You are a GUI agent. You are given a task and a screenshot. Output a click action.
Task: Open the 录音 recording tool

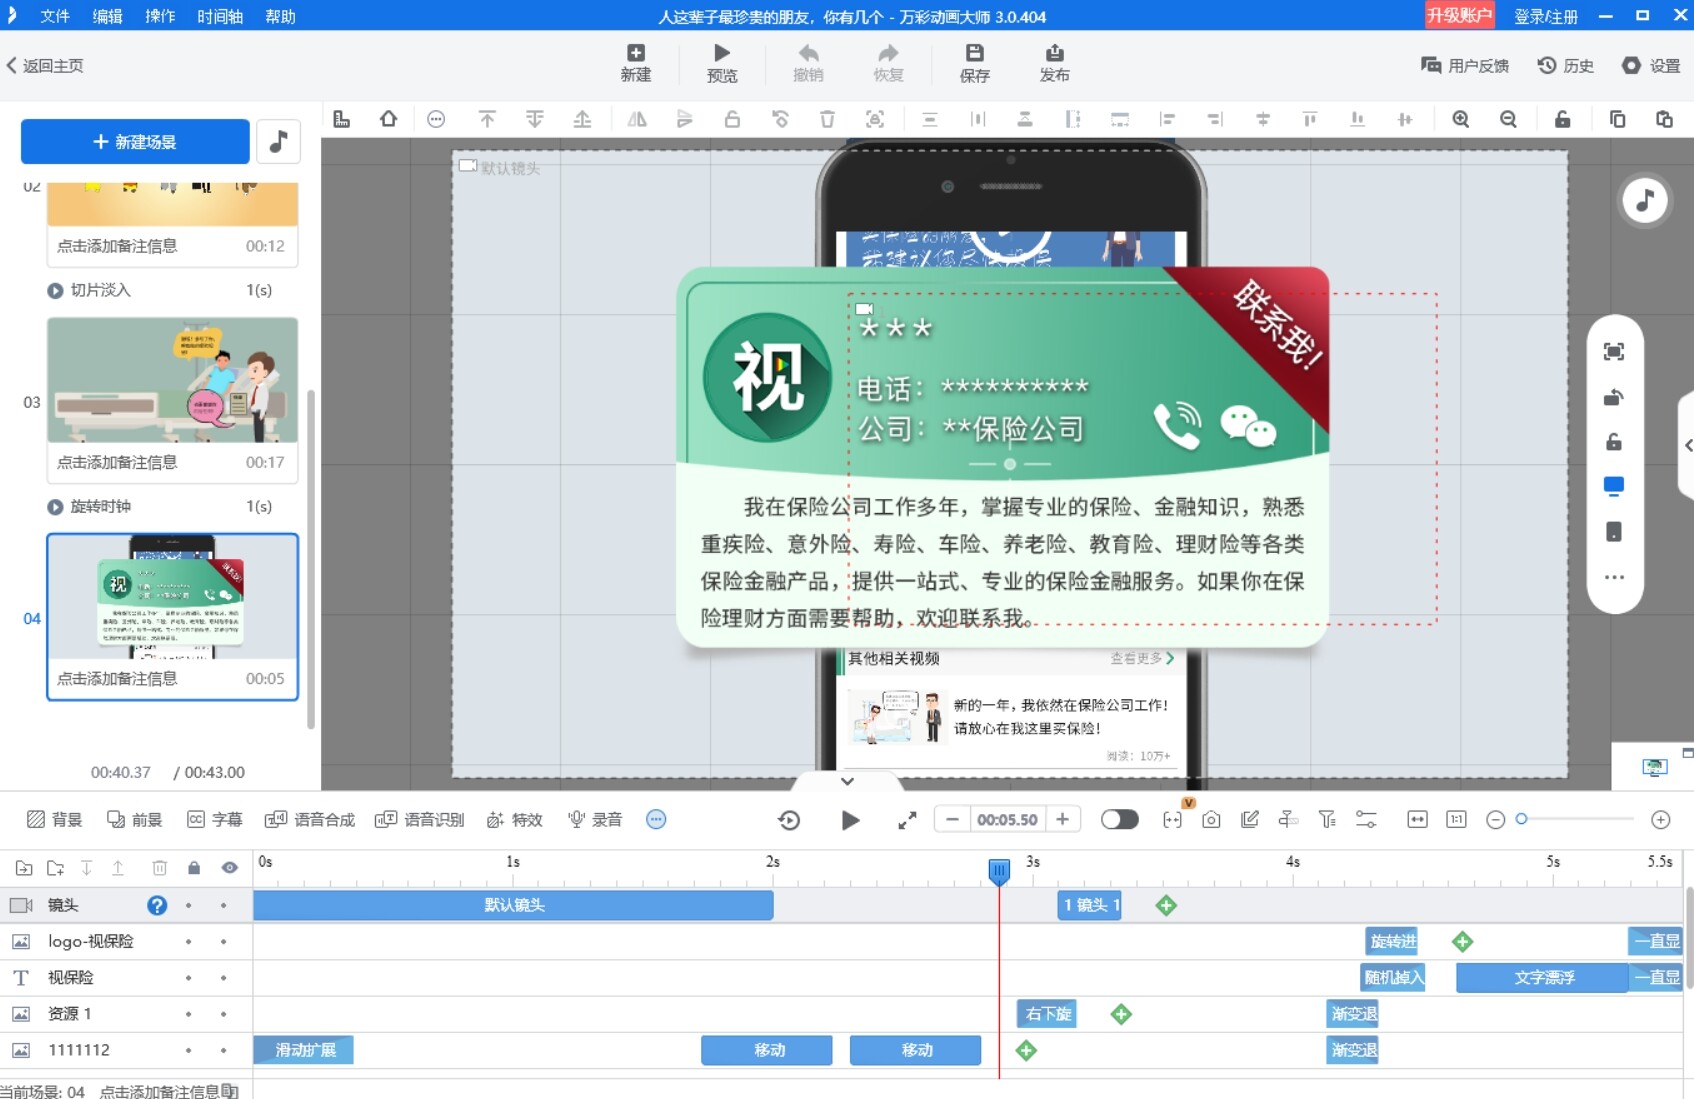[x=595, y=820]
